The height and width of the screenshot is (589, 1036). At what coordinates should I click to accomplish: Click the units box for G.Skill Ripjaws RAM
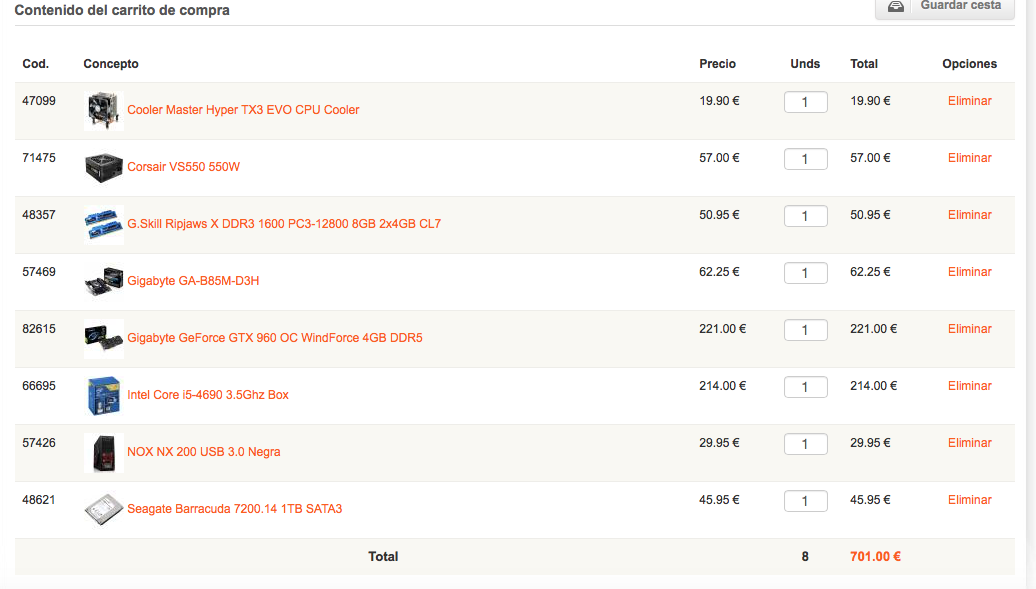pos(805,216)
